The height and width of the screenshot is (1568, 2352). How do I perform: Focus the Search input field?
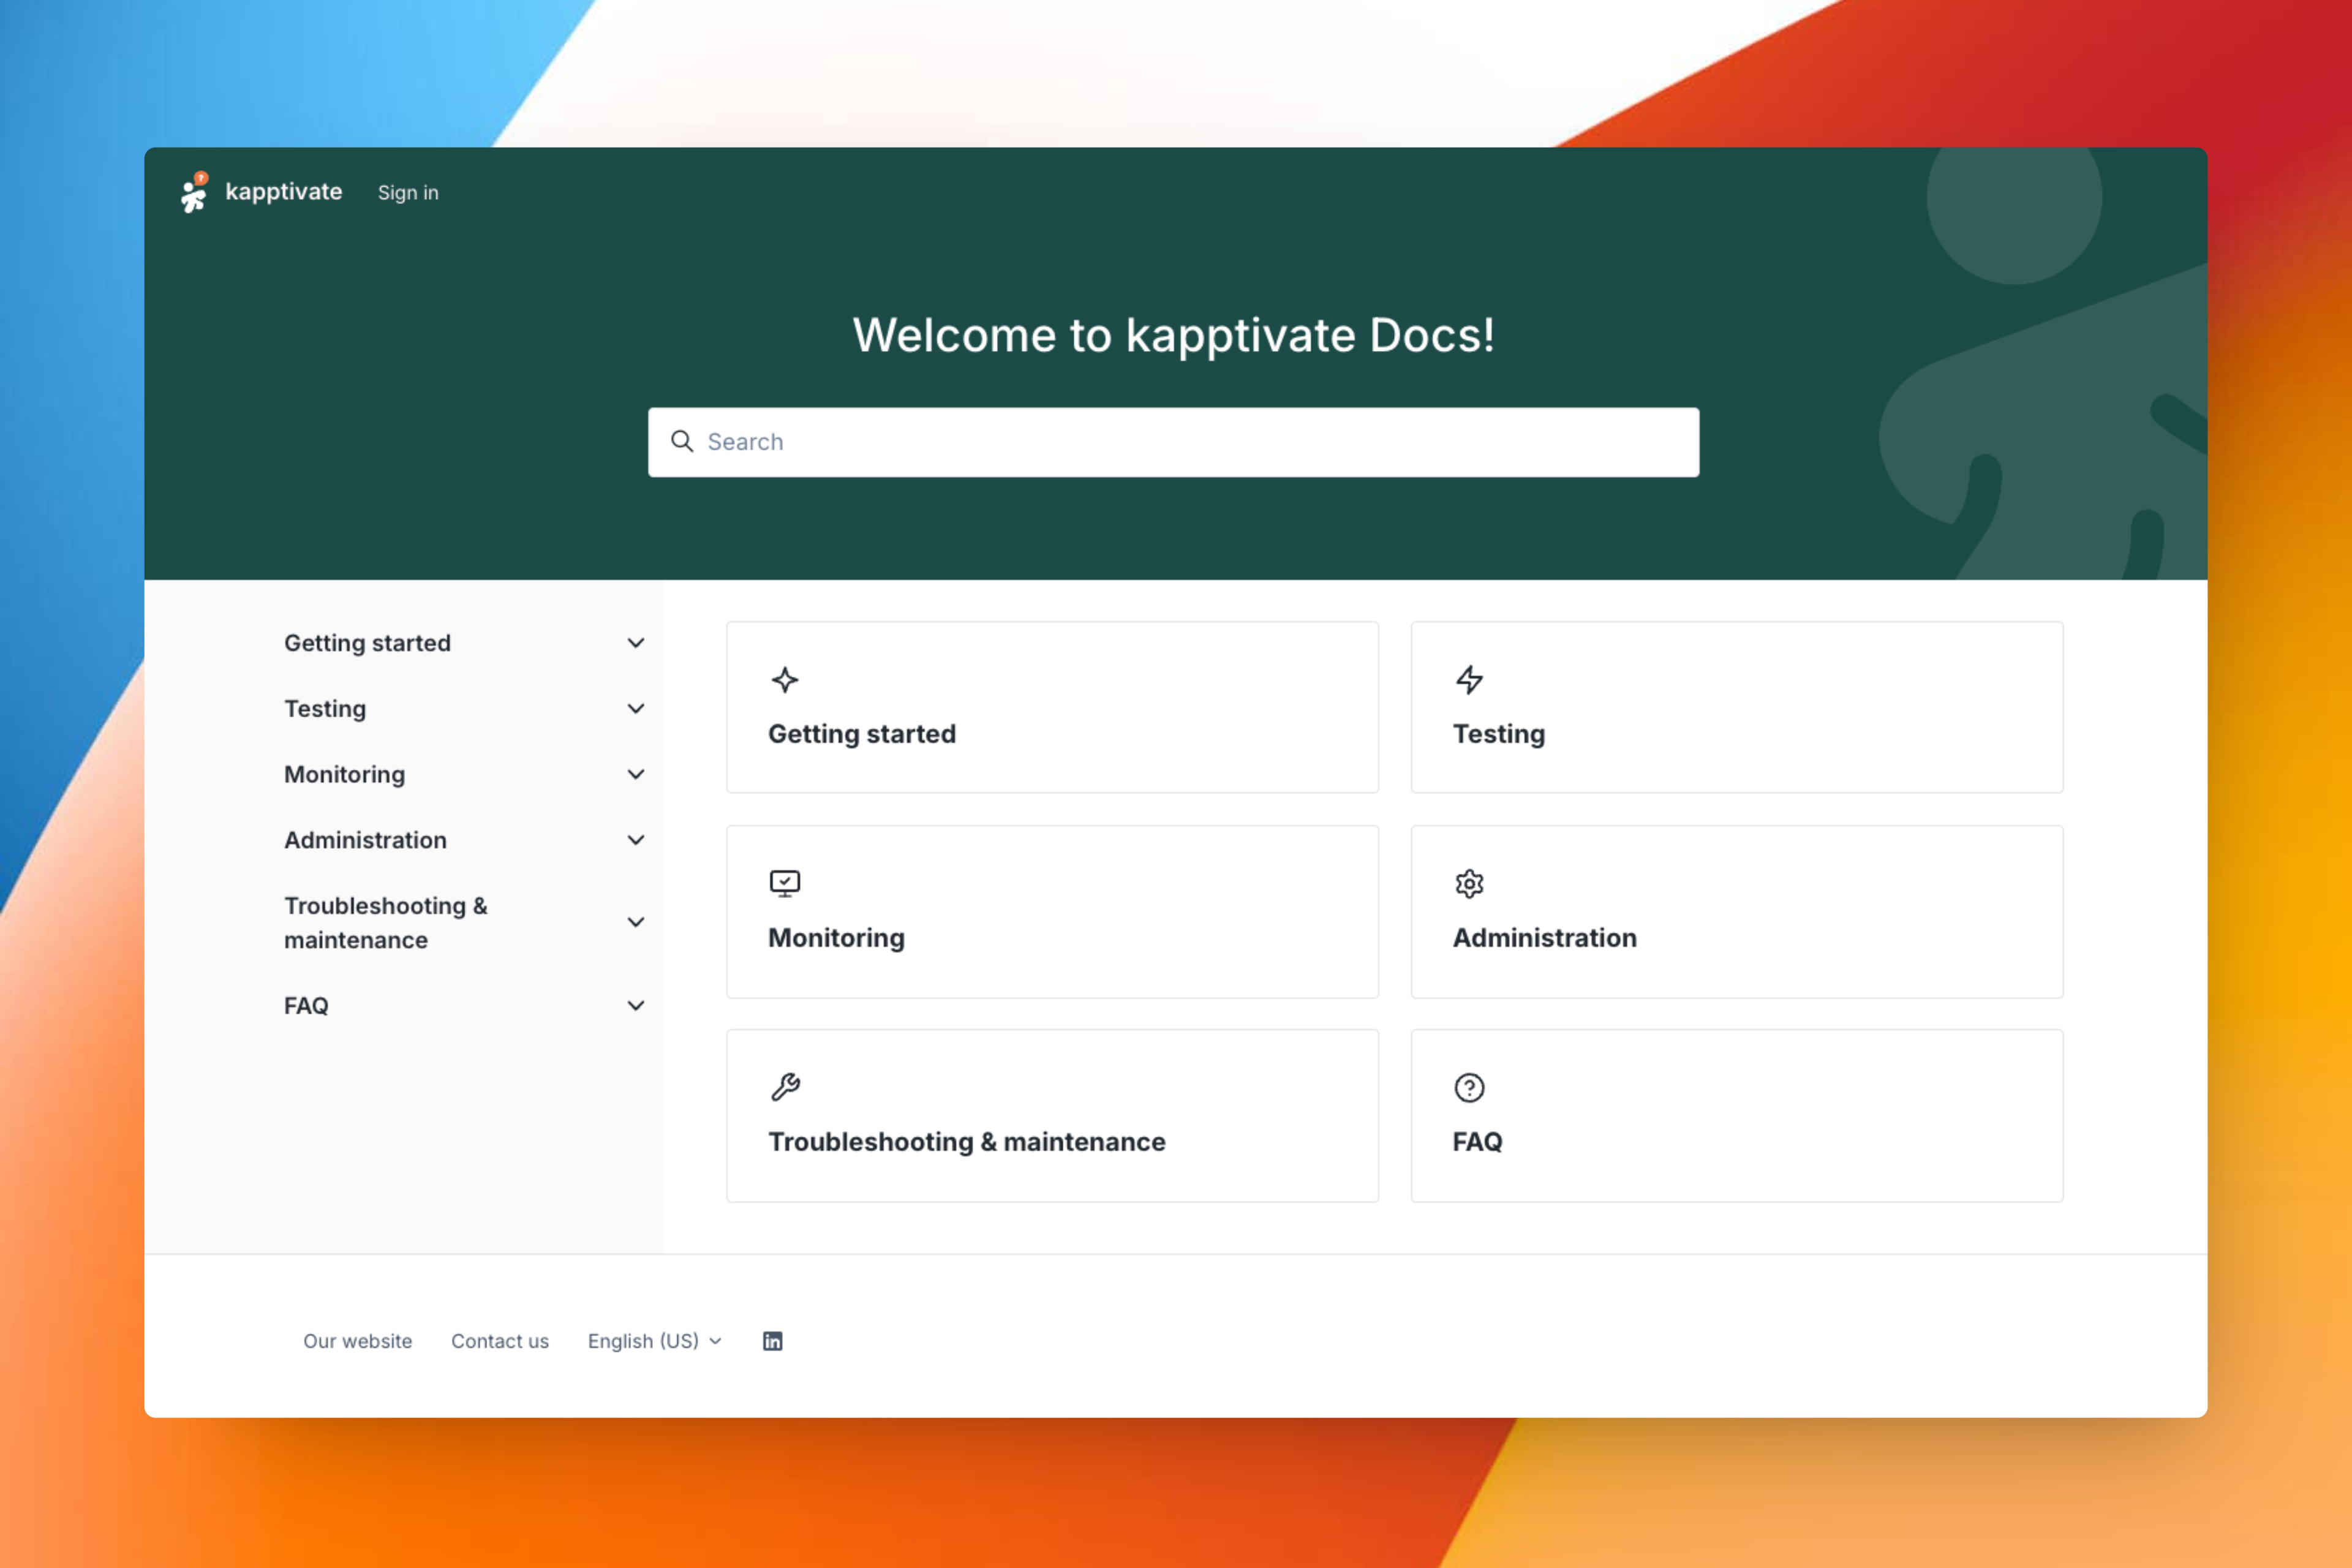pyautogui.click(x=1190, y=442)
